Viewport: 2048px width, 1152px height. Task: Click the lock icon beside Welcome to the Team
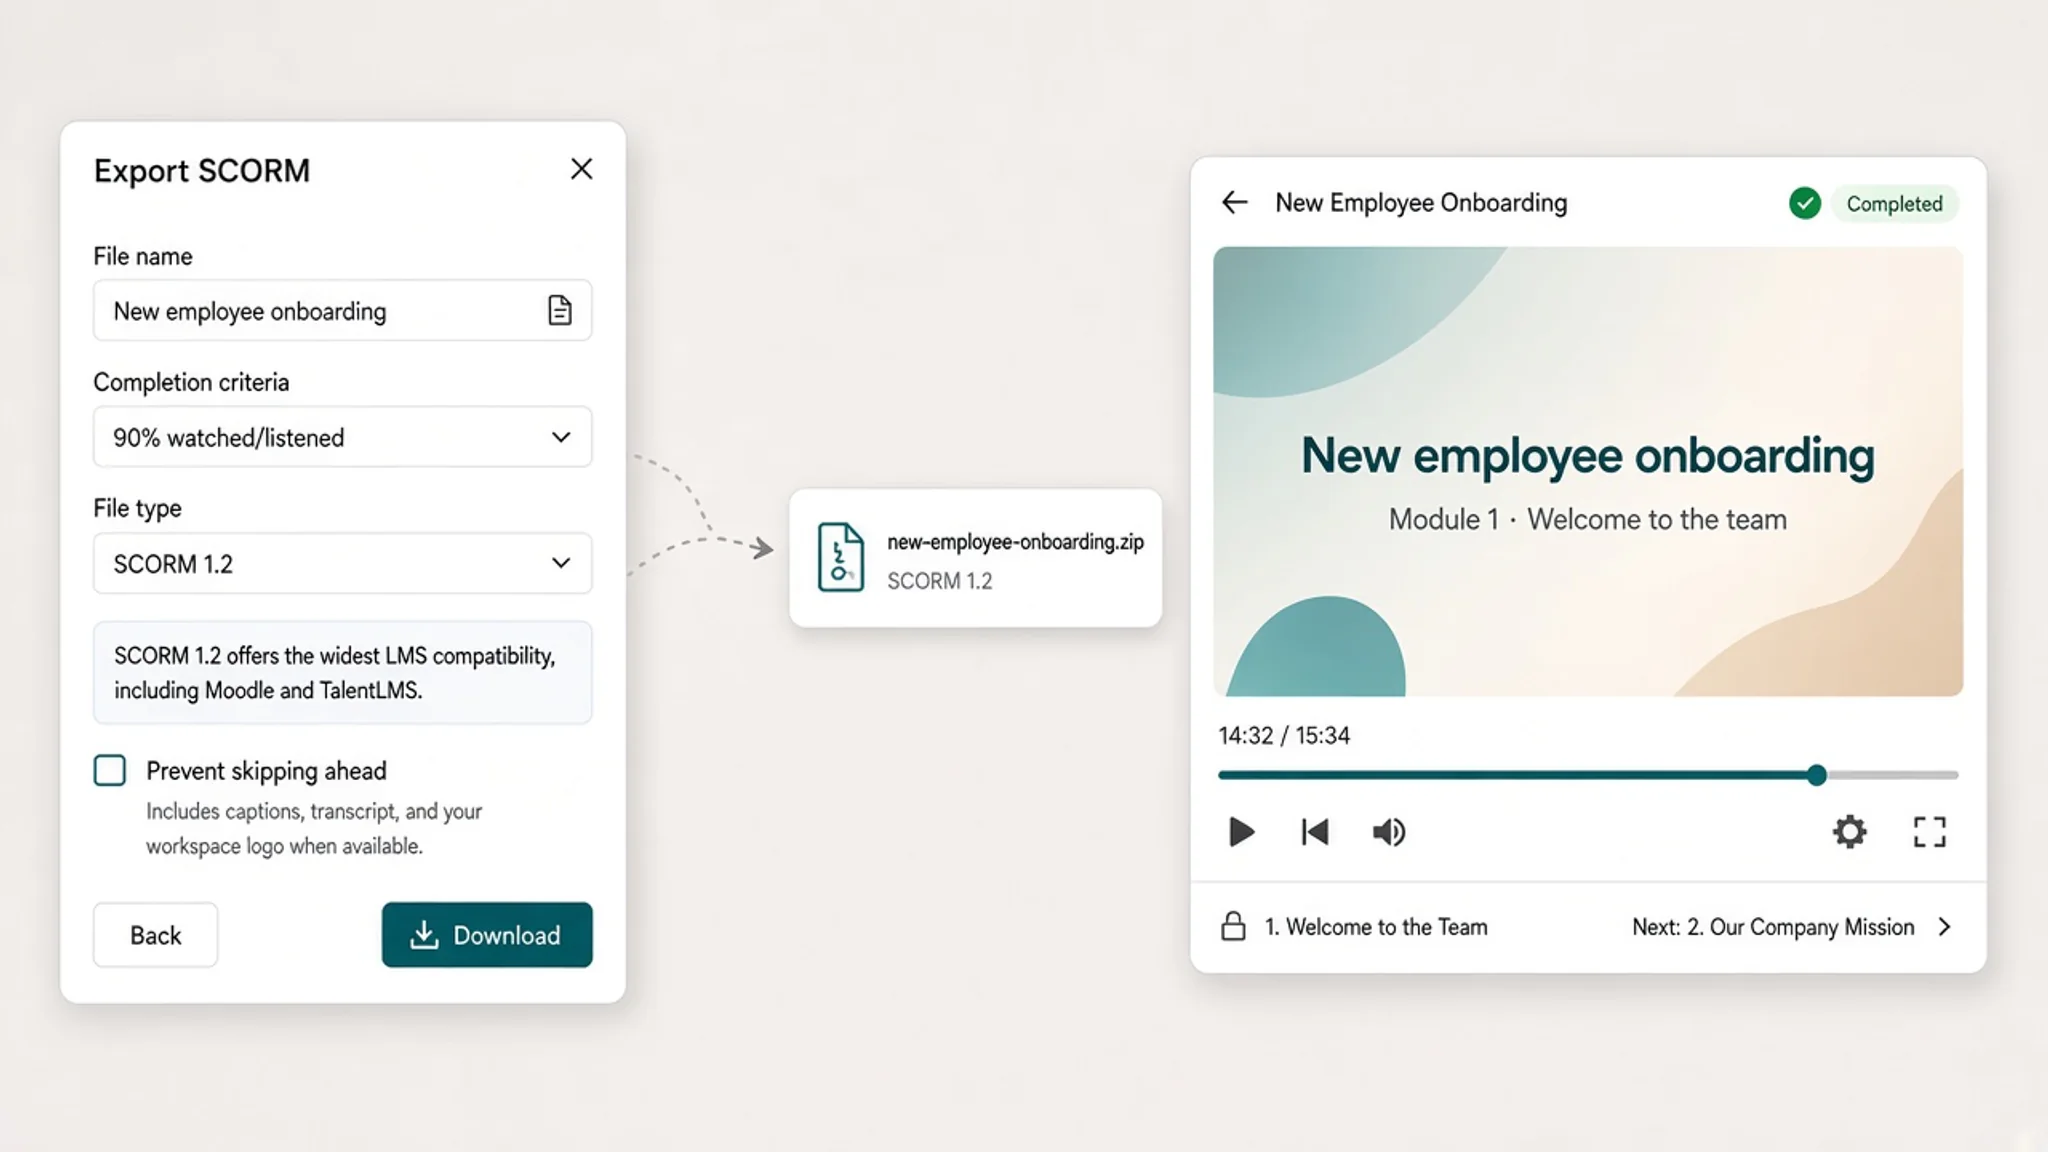tap(1233, 926)
